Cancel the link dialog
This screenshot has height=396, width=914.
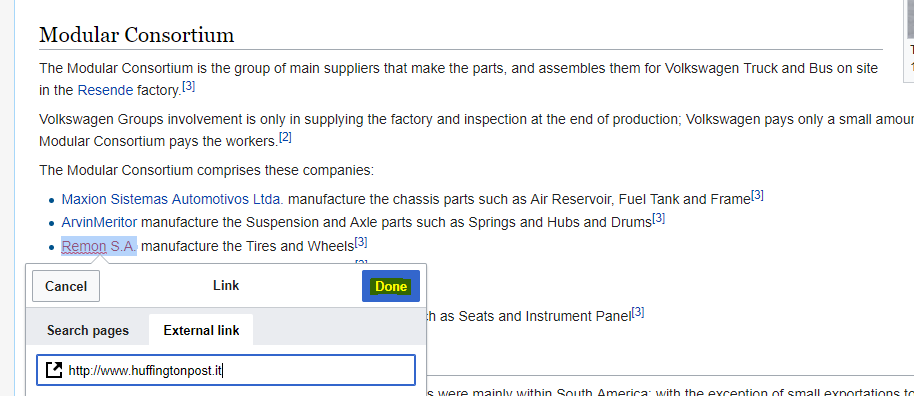[x=66, y=286]
